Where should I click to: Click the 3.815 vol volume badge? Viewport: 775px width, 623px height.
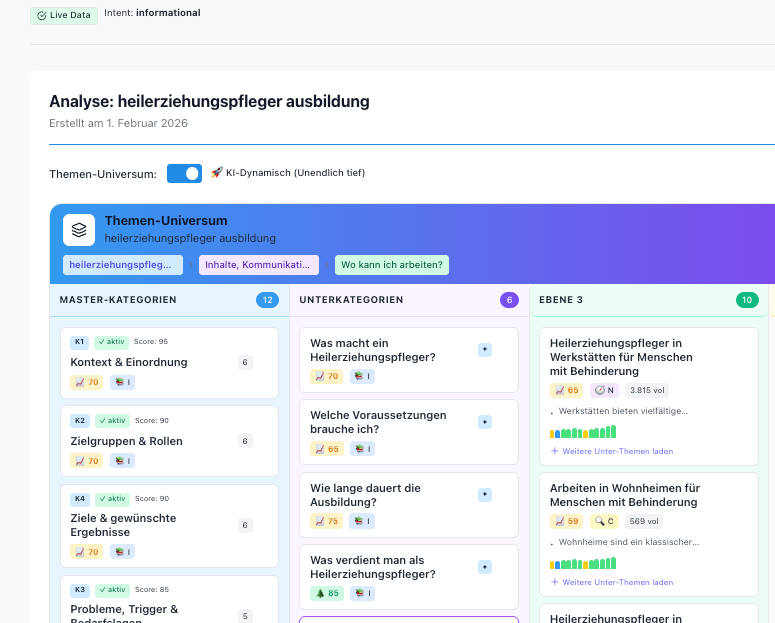(x=647, y=391)
